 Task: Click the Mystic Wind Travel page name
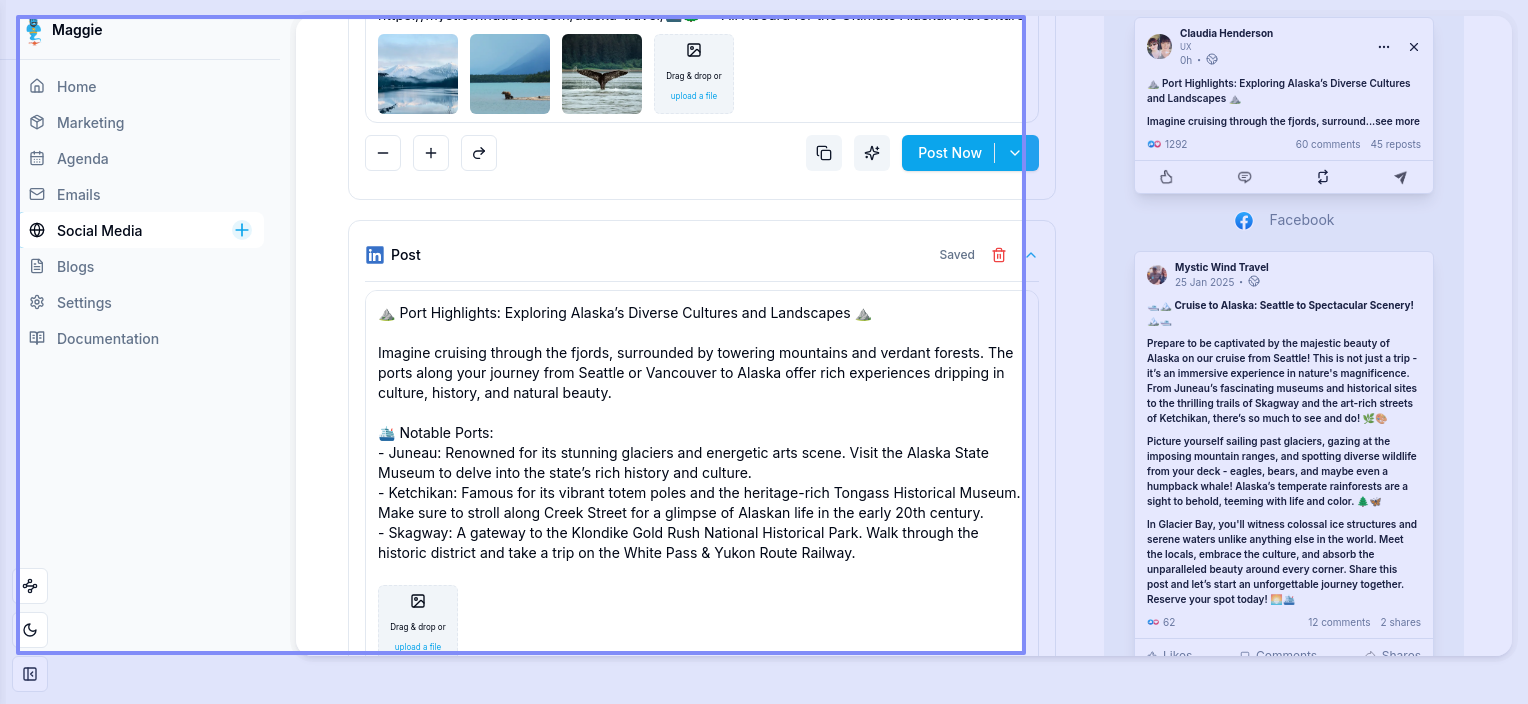click(x=1222, y=268)
